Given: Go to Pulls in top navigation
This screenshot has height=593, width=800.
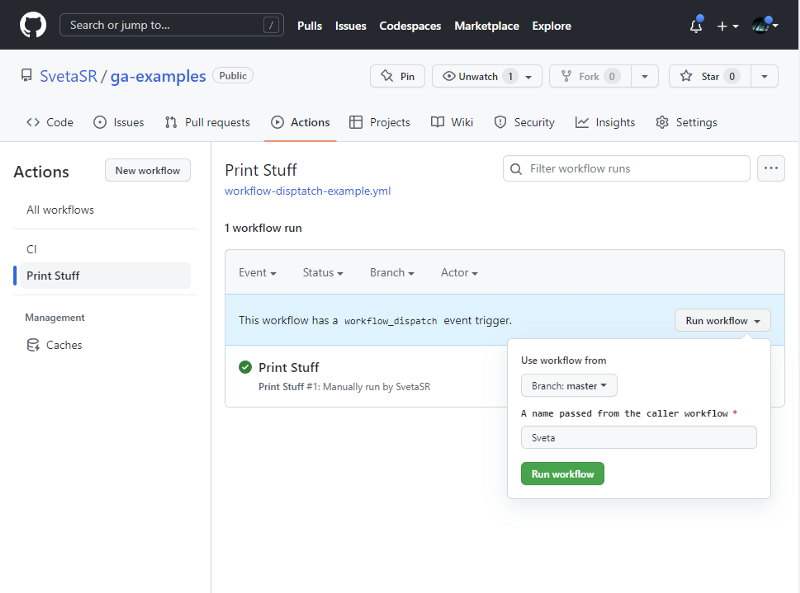Looking at the screenshot, I should [310, 26].
